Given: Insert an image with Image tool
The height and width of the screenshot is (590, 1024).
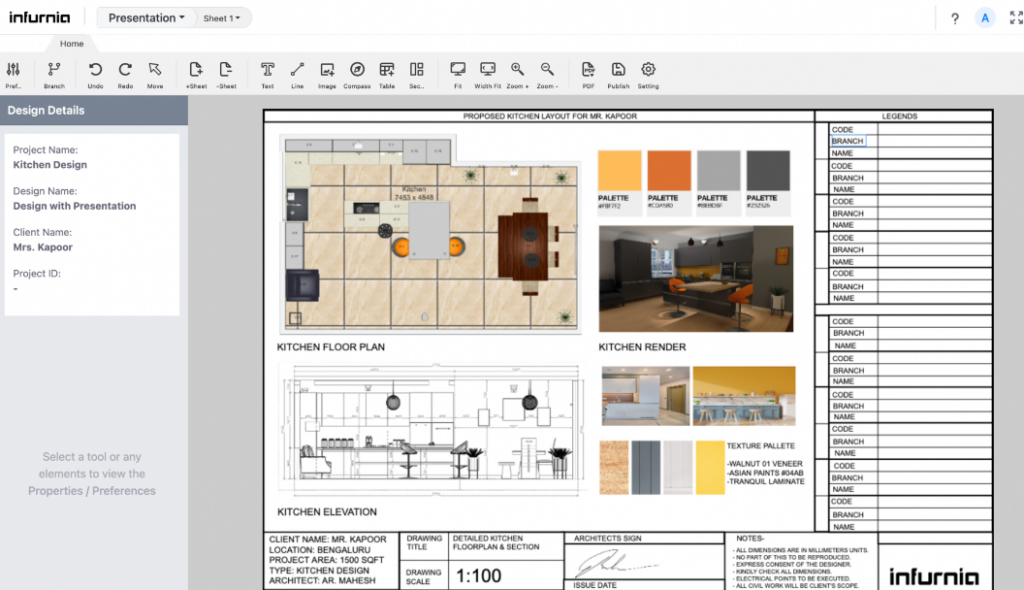Looking at the screenshot, I should (327, 74).
